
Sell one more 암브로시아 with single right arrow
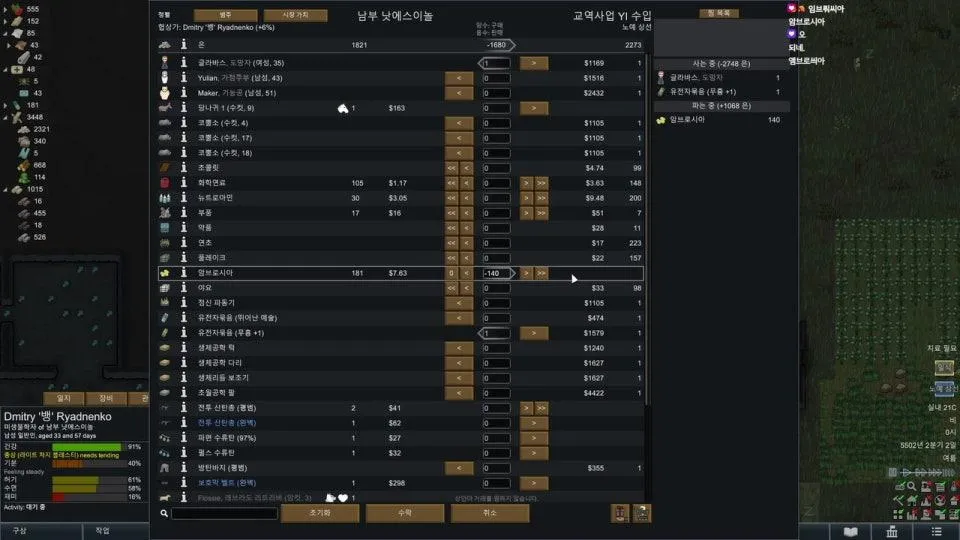(527, 273)
